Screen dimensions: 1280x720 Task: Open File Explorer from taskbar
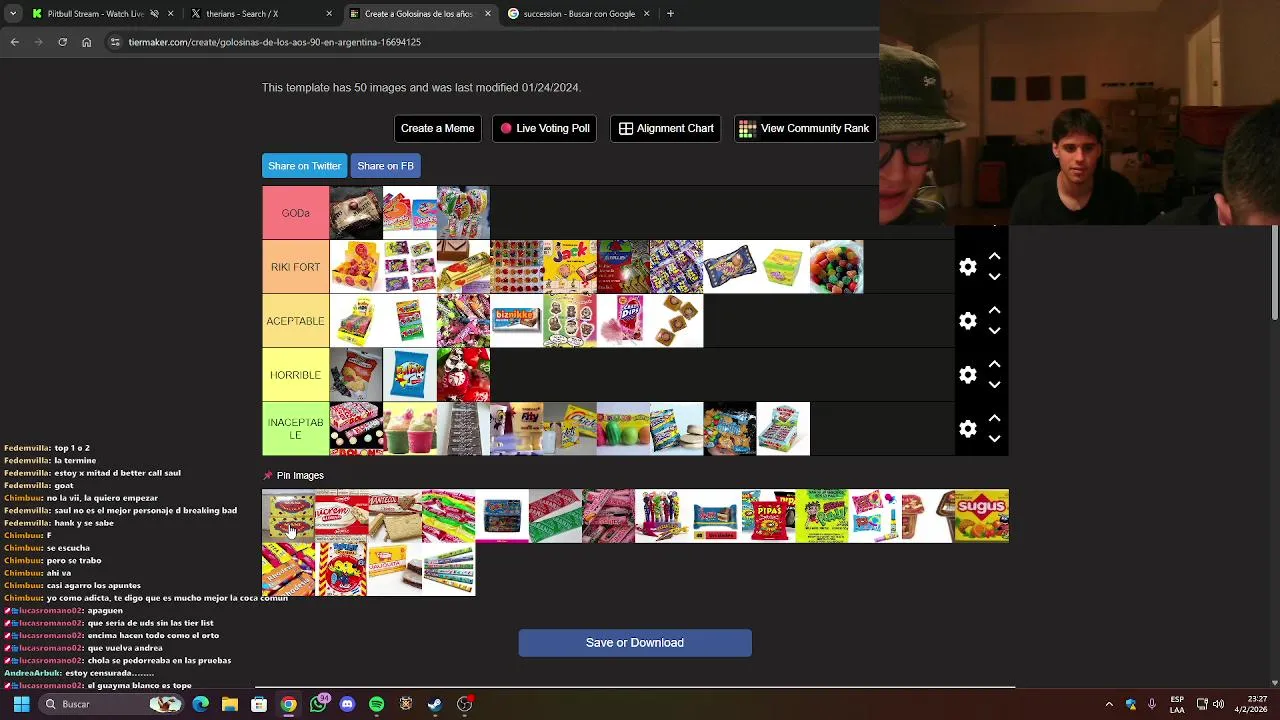229,704
